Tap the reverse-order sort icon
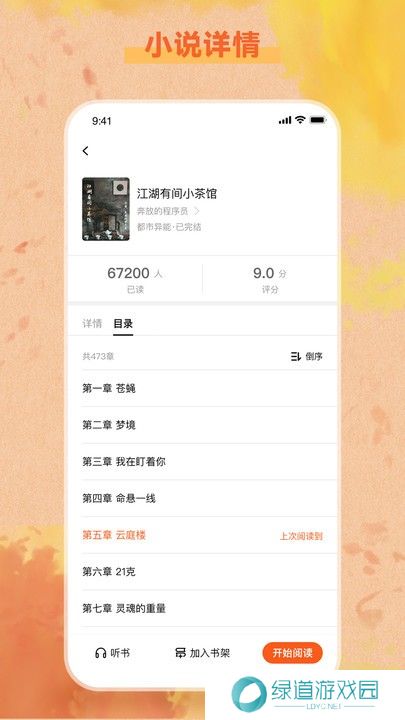Image resolution: width=405 pixels, height=720 pixels. pyautogui.click(x=296, y=356)
